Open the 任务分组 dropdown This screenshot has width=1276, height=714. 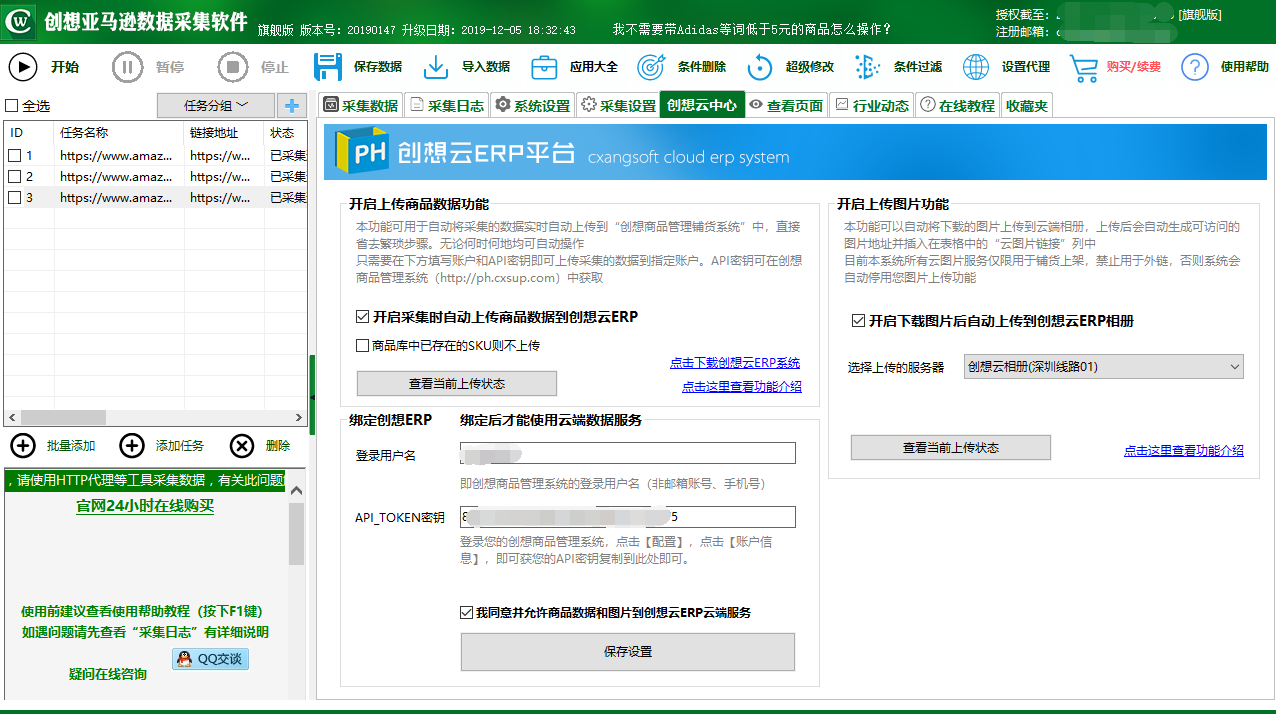216,105
